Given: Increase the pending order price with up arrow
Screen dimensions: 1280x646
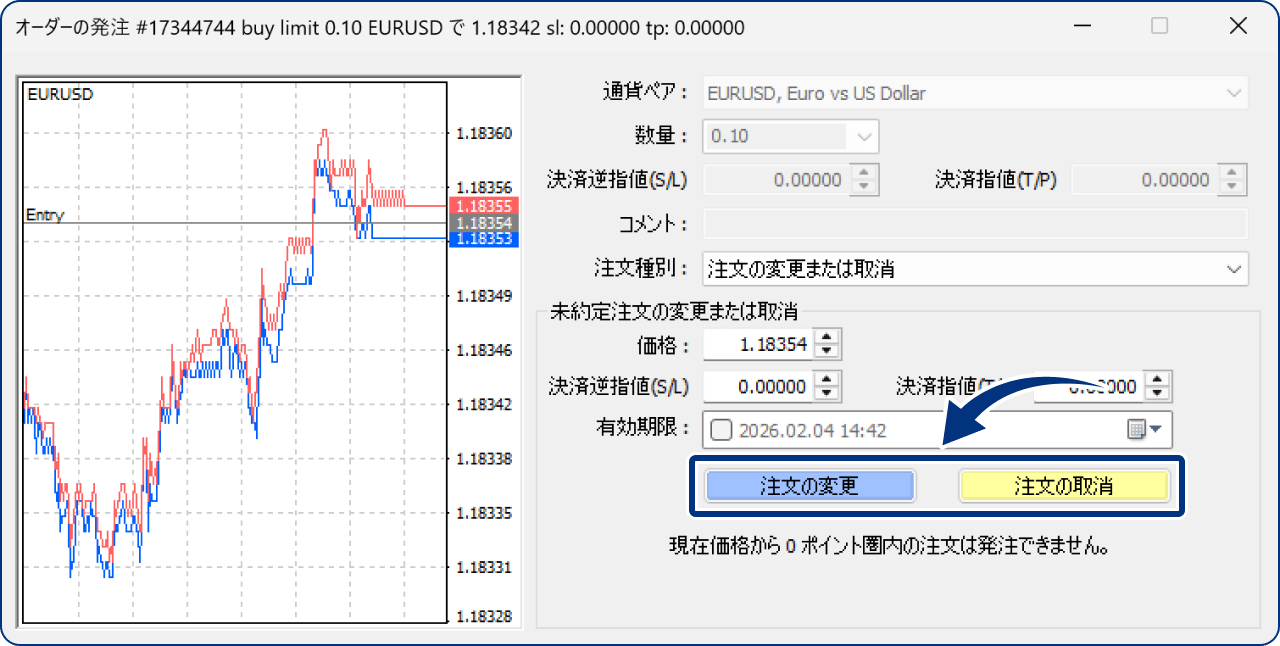Looking at the screenshot, I should pos(827,340).
